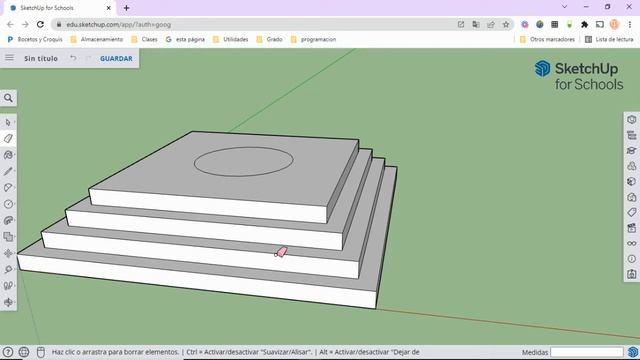Viewport: 640px width, 360px height.
Task: Open a new browser tab
Action: (x=127, y=8)
